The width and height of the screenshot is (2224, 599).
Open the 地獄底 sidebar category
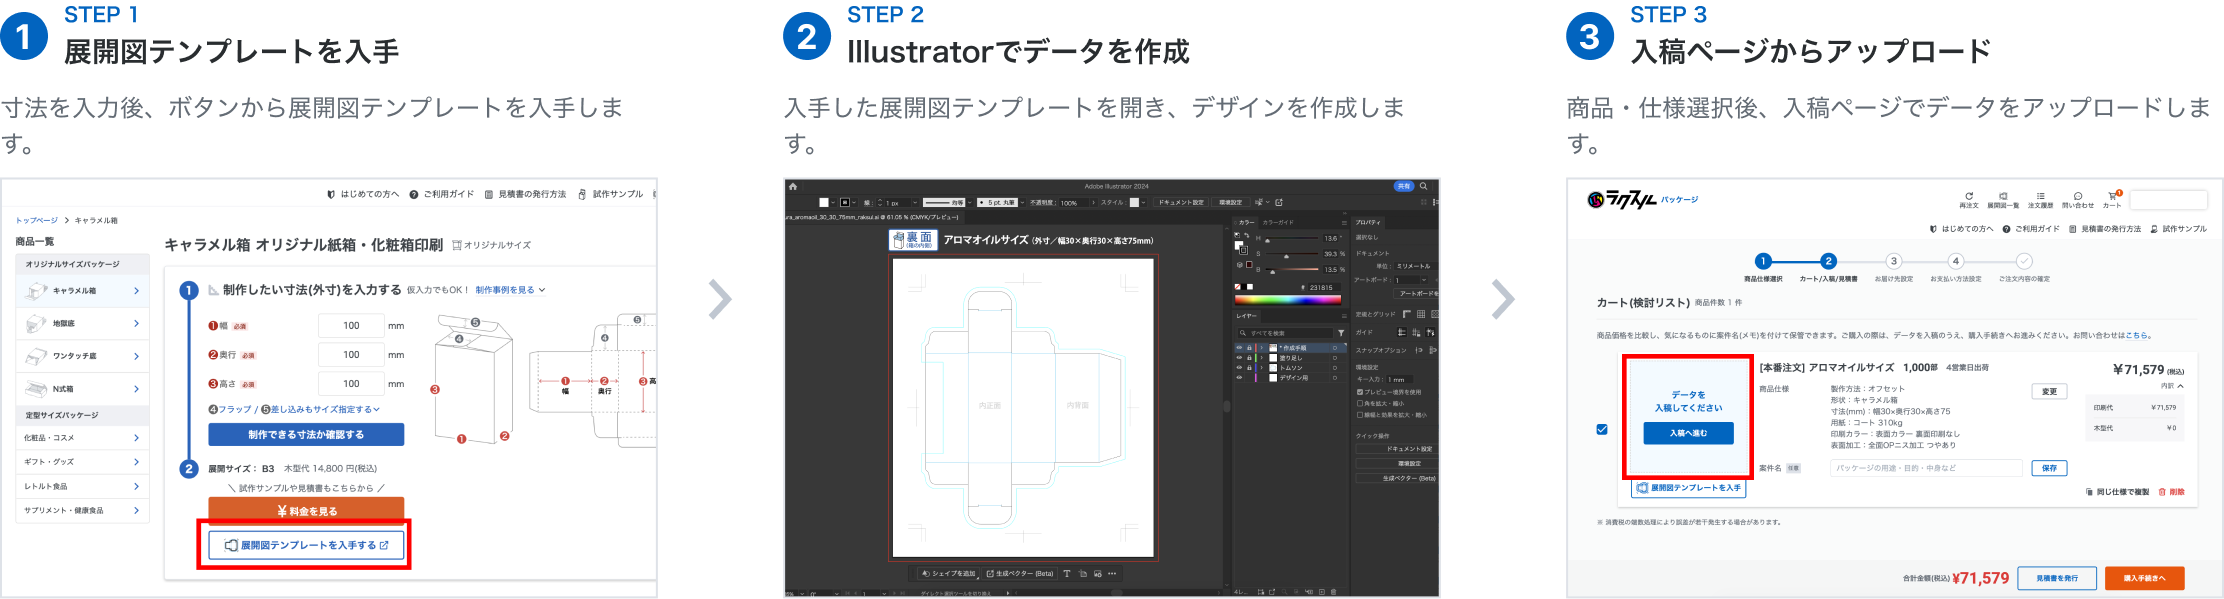coord(83,324)
